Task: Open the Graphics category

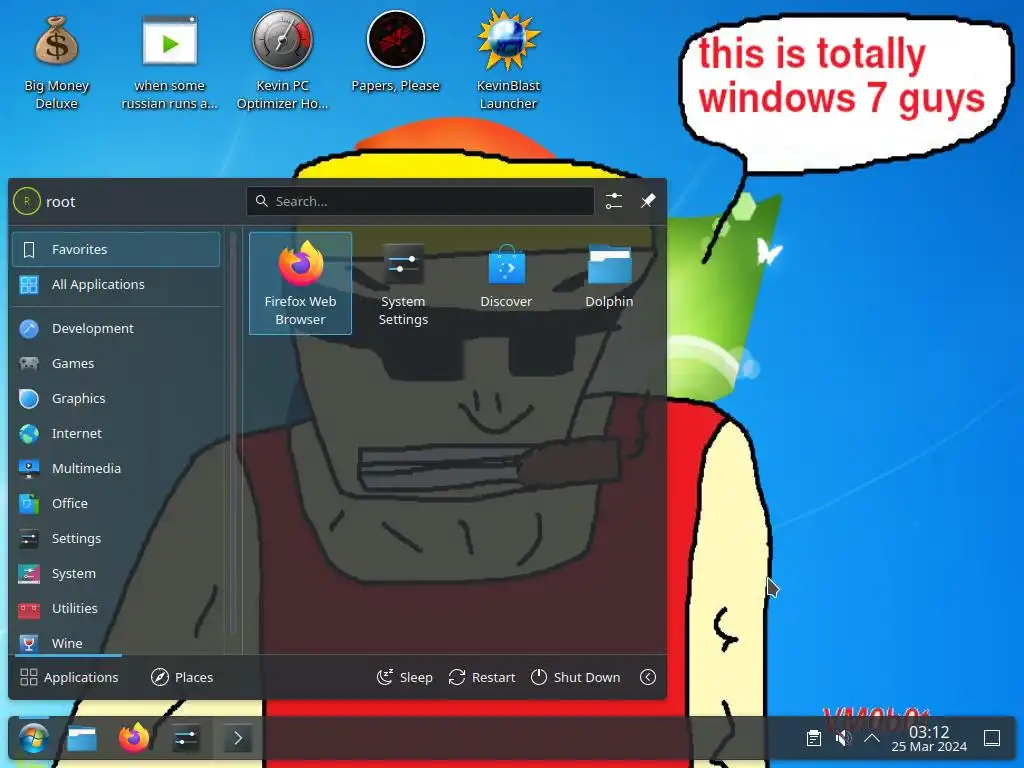Action: (x=116, y=398)
